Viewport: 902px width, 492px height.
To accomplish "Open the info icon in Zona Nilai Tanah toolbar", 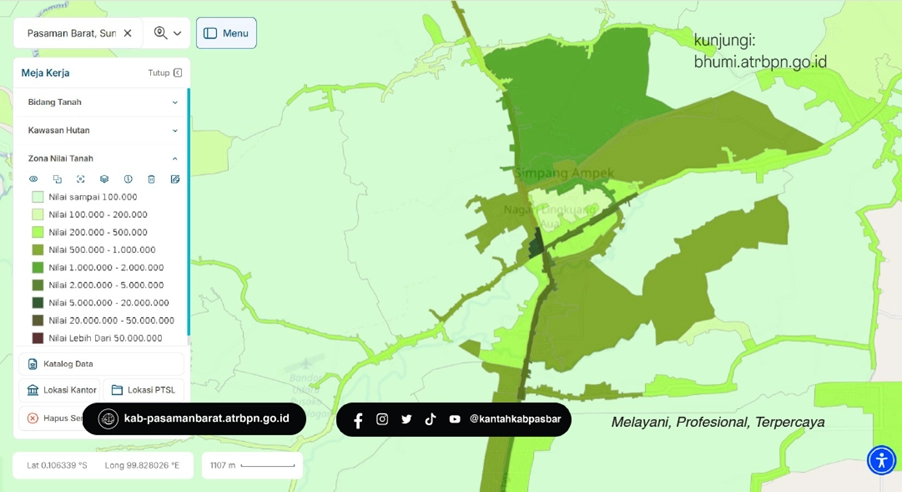I will (128, 179).
